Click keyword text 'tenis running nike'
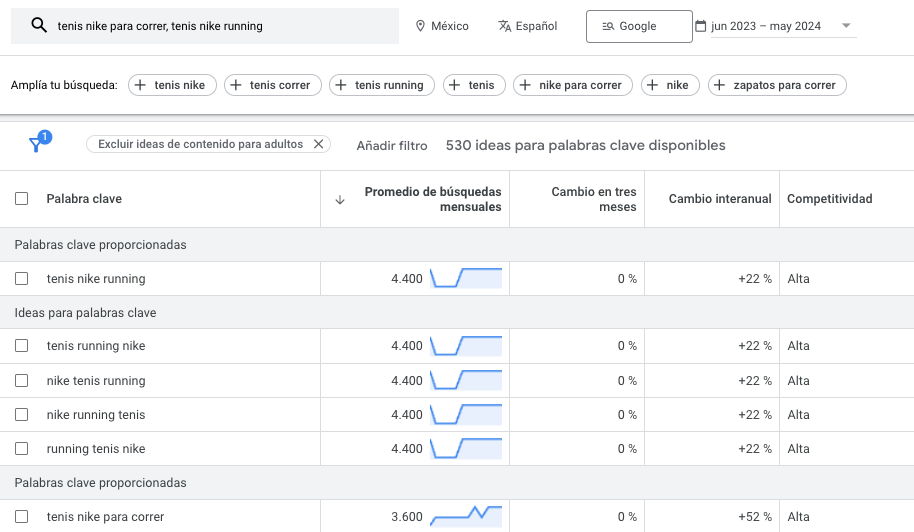This screenshot has width=914, height=532. pyautogui.click(x=96, y=346)
